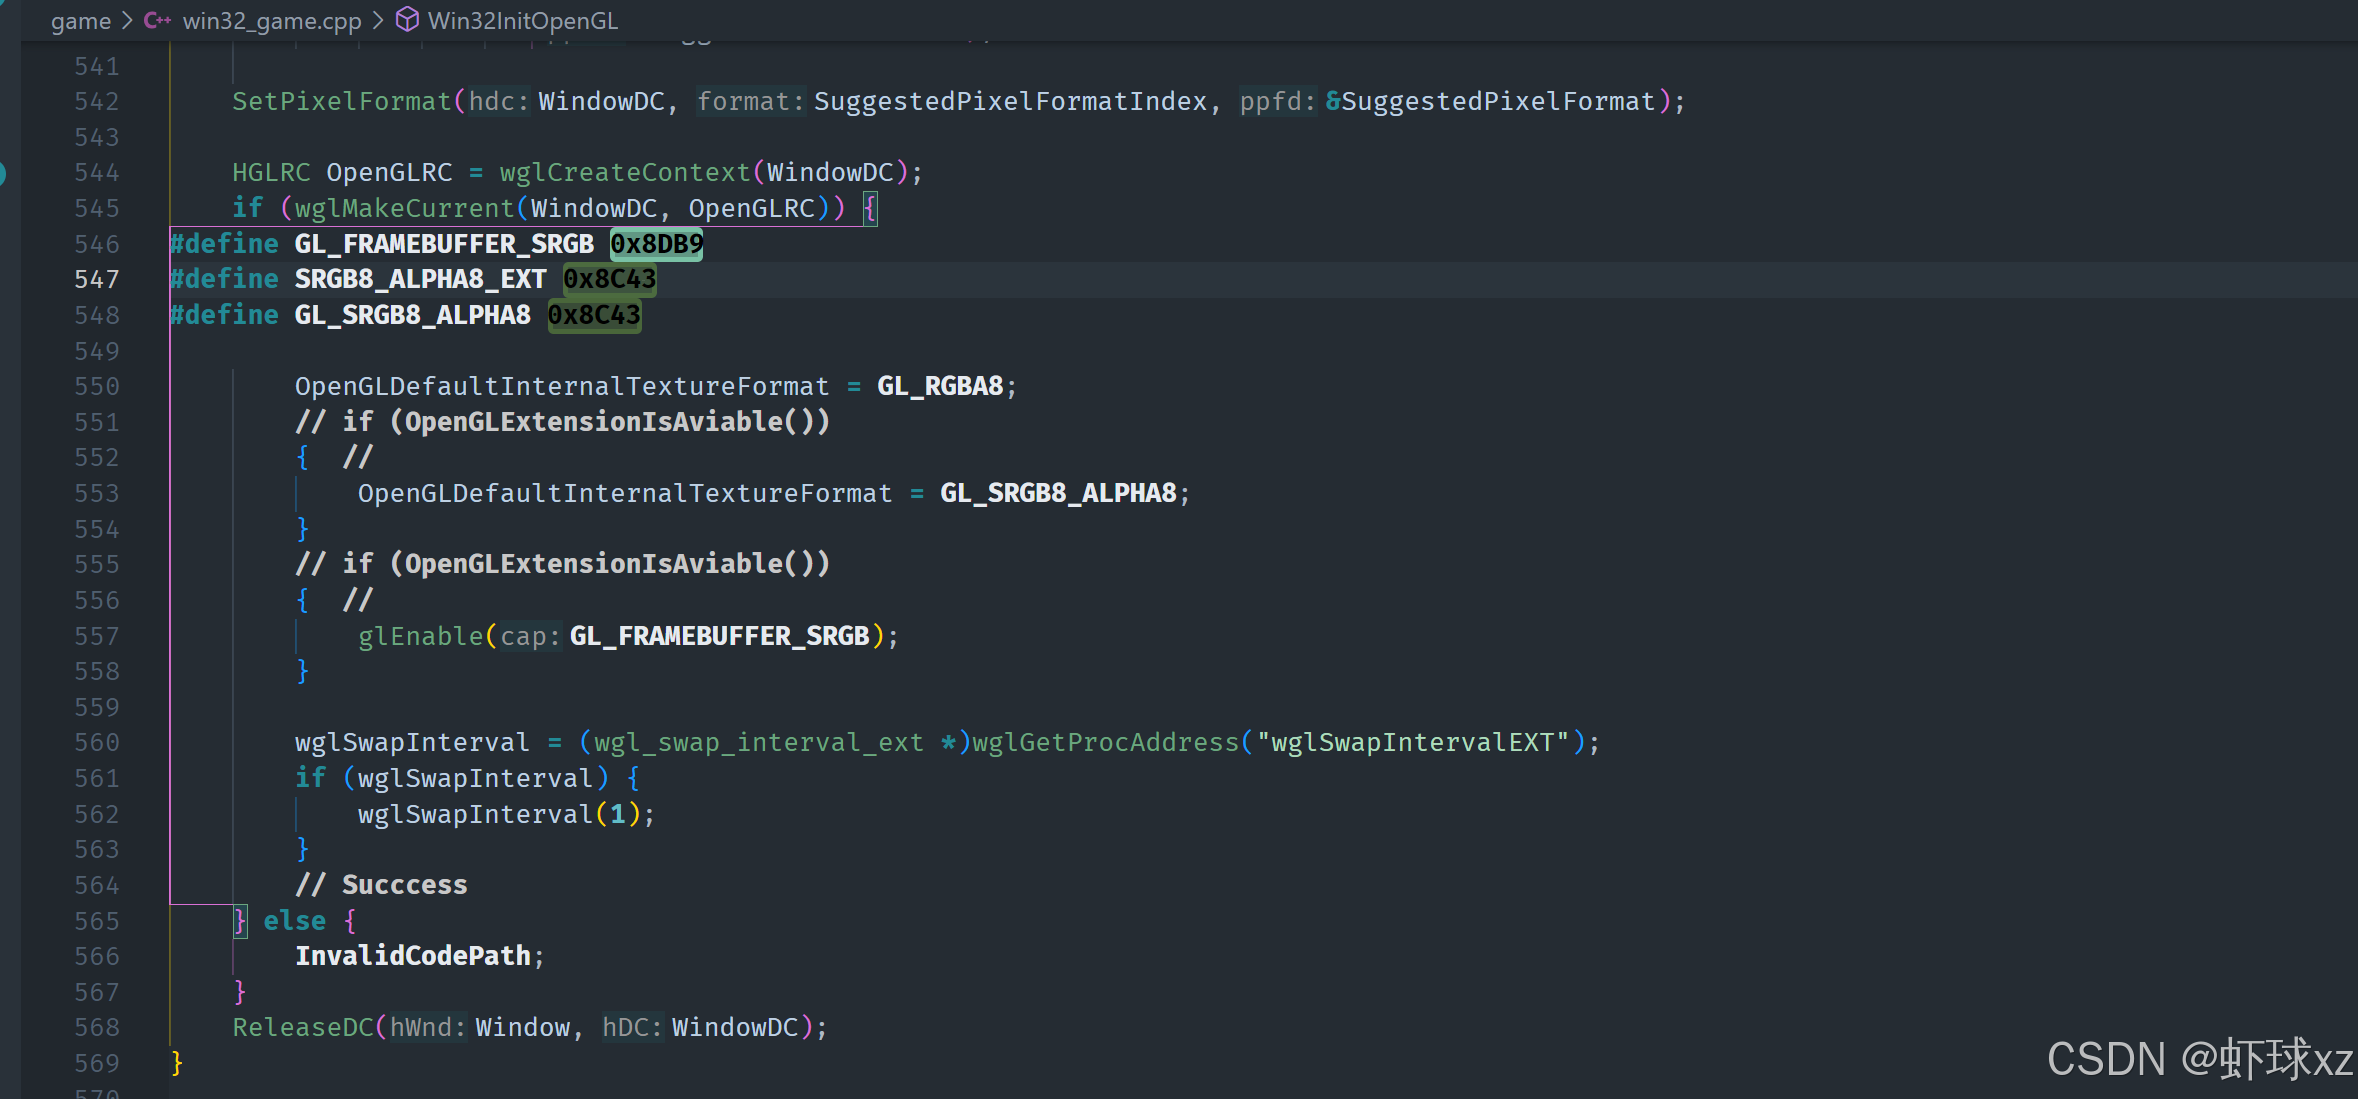
Task: Click the boxed closing brace before else
Action: tap(240, 921)
